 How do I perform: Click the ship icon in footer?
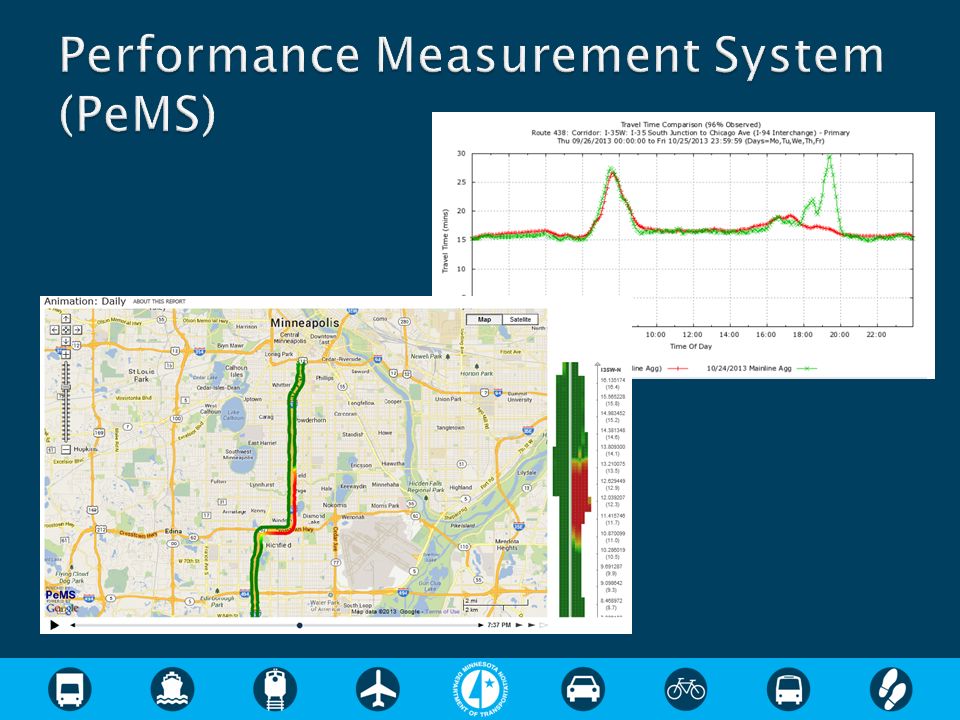tap(173, 689)
